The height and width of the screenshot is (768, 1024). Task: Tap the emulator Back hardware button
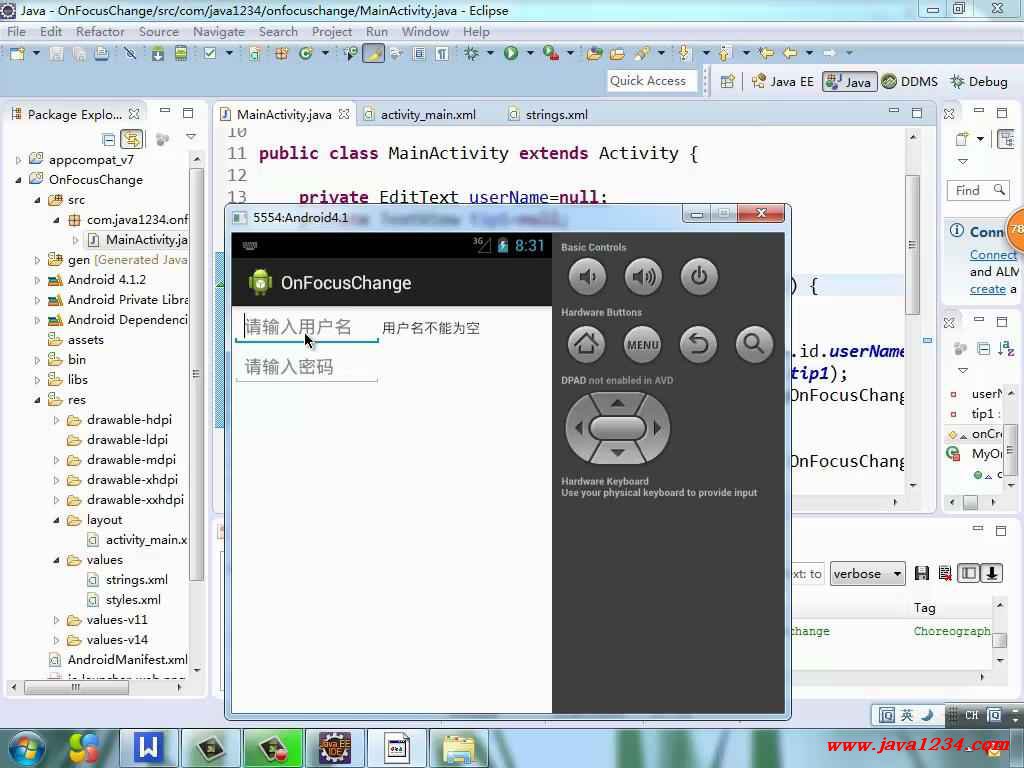click(699, 344)
